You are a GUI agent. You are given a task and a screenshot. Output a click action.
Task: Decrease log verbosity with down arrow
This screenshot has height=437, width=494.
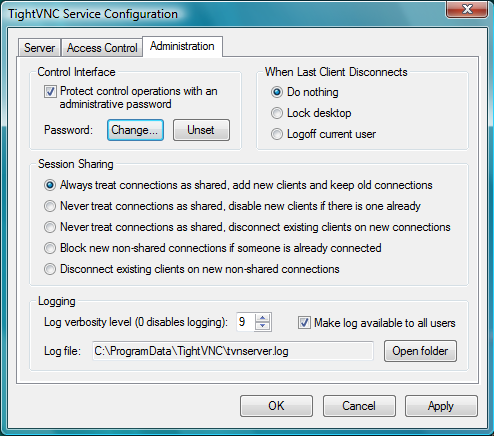coord(263,326)
